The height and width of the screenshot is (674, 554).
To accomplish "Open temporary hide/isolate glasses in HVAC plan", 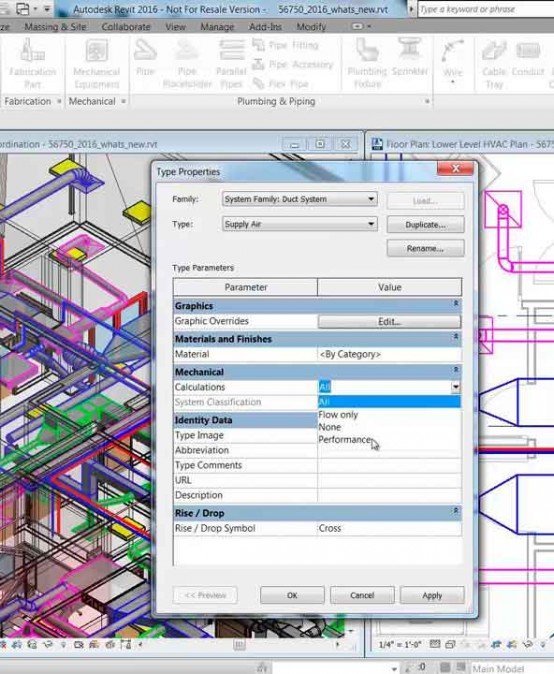I will 528,644.
